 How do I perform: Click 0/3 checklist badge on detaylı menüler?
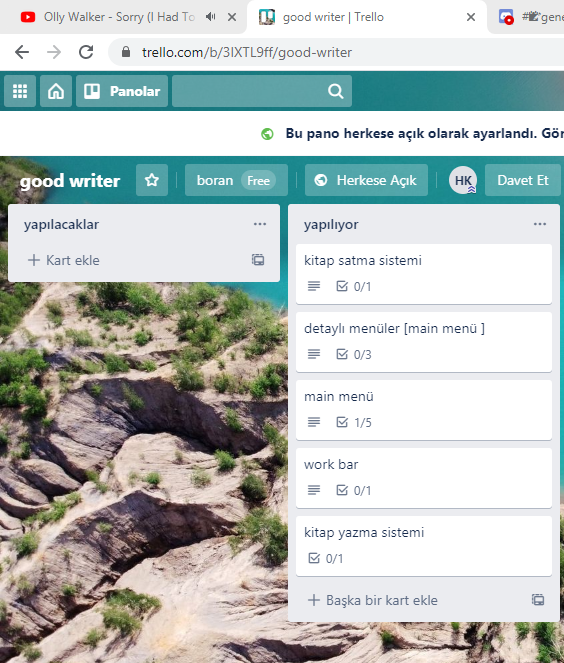(354, 354)
